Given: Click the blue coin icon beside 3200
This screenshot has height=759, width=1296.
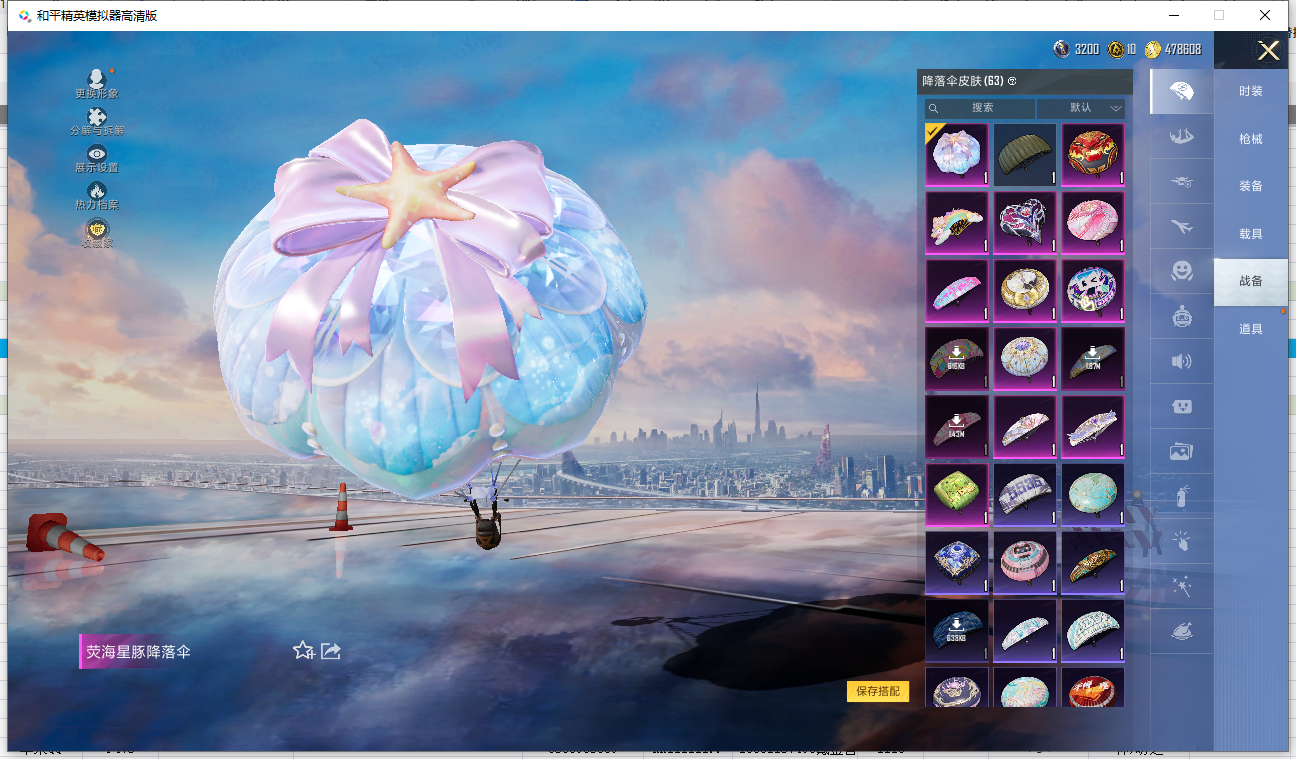Looking at the screenshot, I should coord(1062,49).
